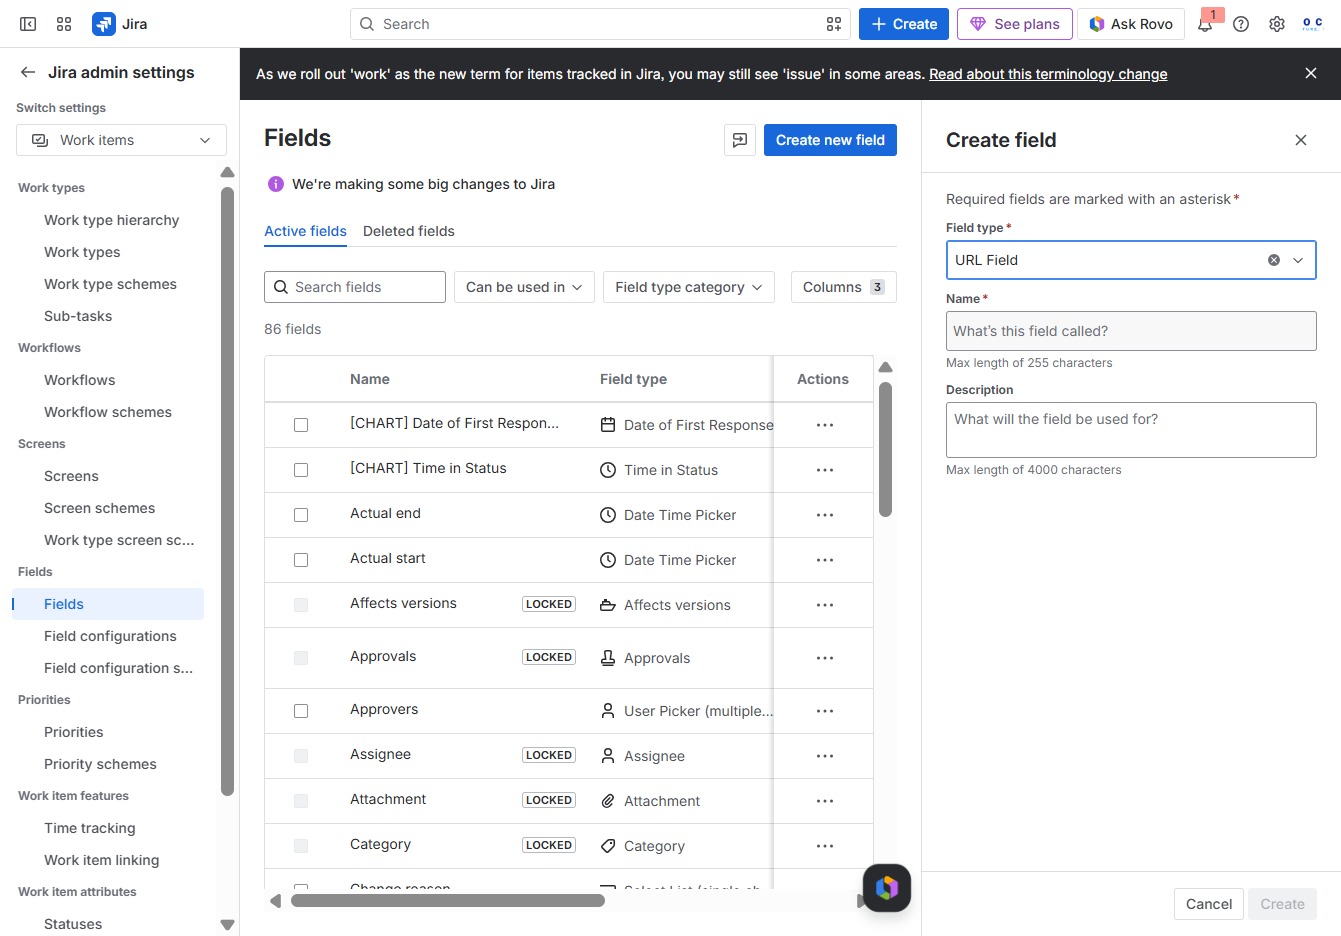Open actions menu for Attachment row

tap(825, 801)
